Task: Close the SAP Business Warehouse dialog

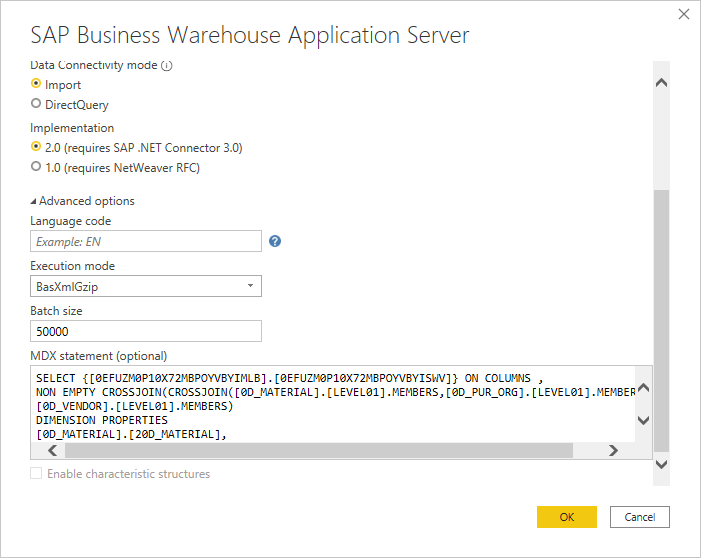Action: tap(684, 14)
